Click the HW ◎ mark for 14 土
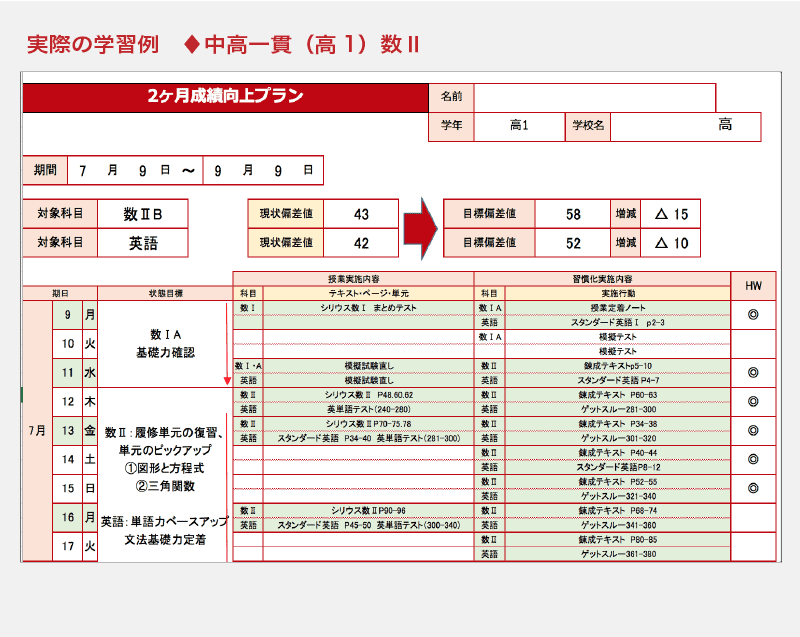This screenshot has width=800, height=637. (x=753, y=459)
